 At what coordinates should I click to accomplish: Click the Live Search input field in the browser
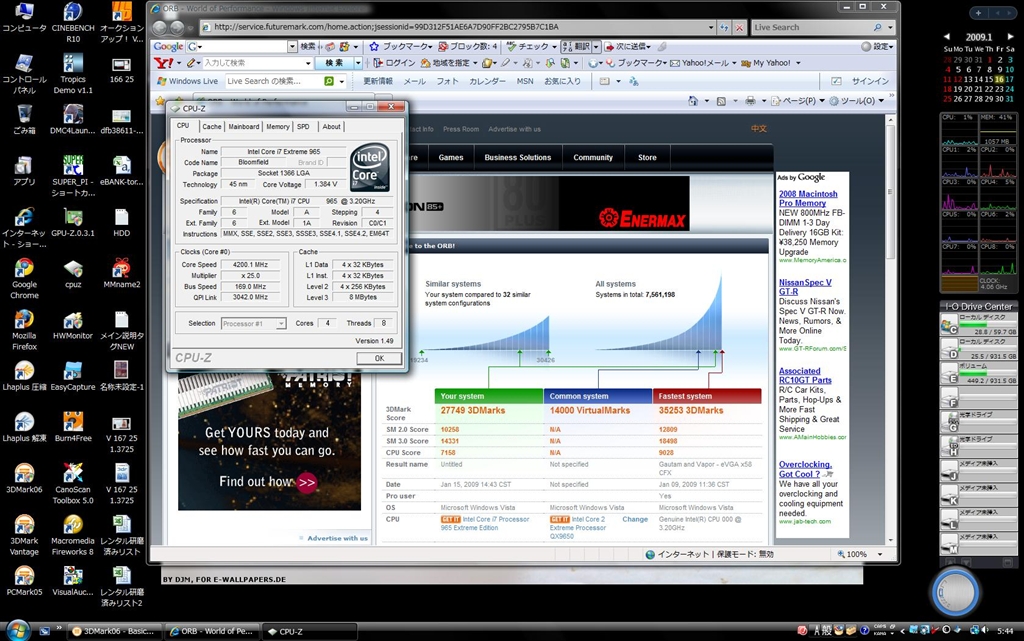point(811,27)
